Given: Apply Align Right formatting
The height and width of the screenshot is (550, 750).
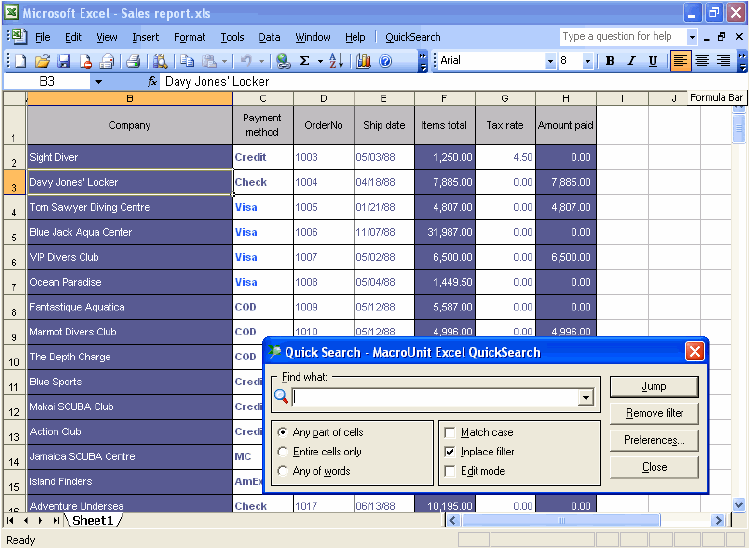Looking at the screenshot, I should click(x=723, y=61).
